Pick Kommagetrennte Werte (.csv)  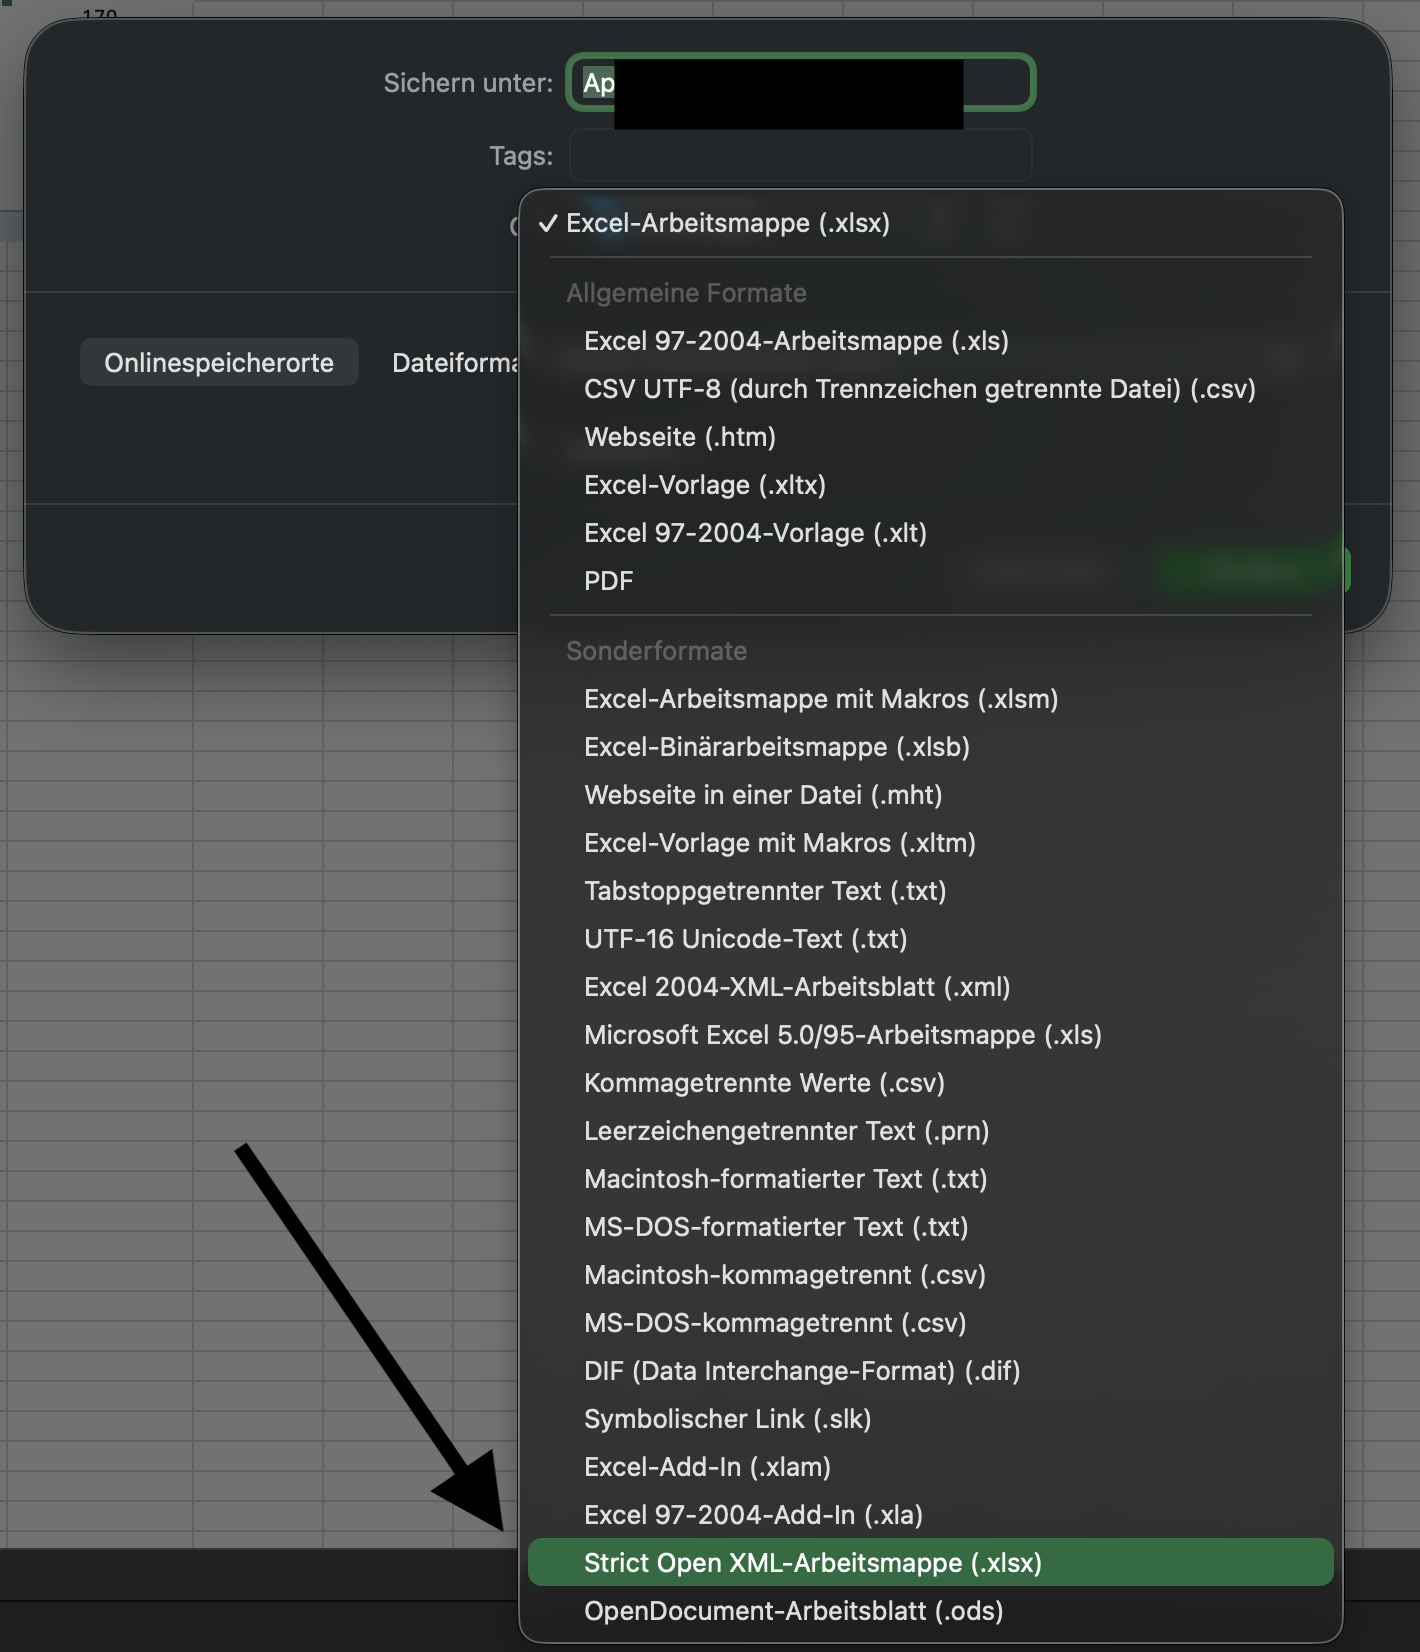930,1083
